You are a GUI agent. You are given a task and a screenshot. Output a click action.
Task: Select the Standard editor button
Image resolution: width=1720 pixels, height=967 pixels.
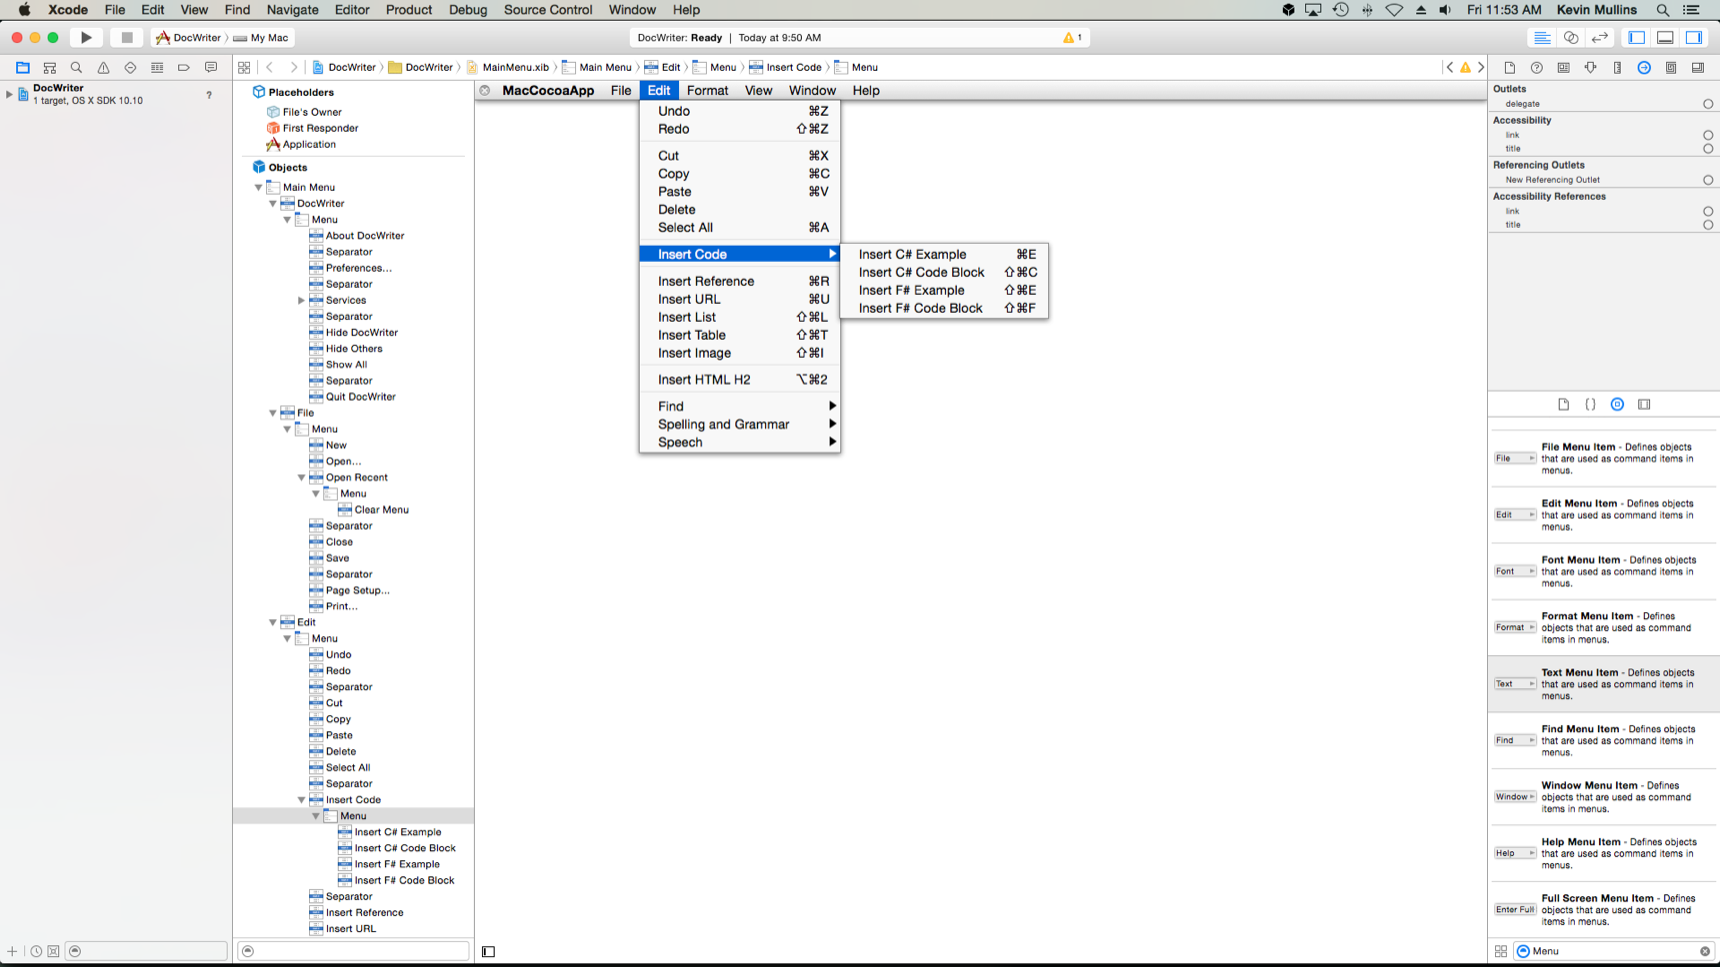[1542, 37]
